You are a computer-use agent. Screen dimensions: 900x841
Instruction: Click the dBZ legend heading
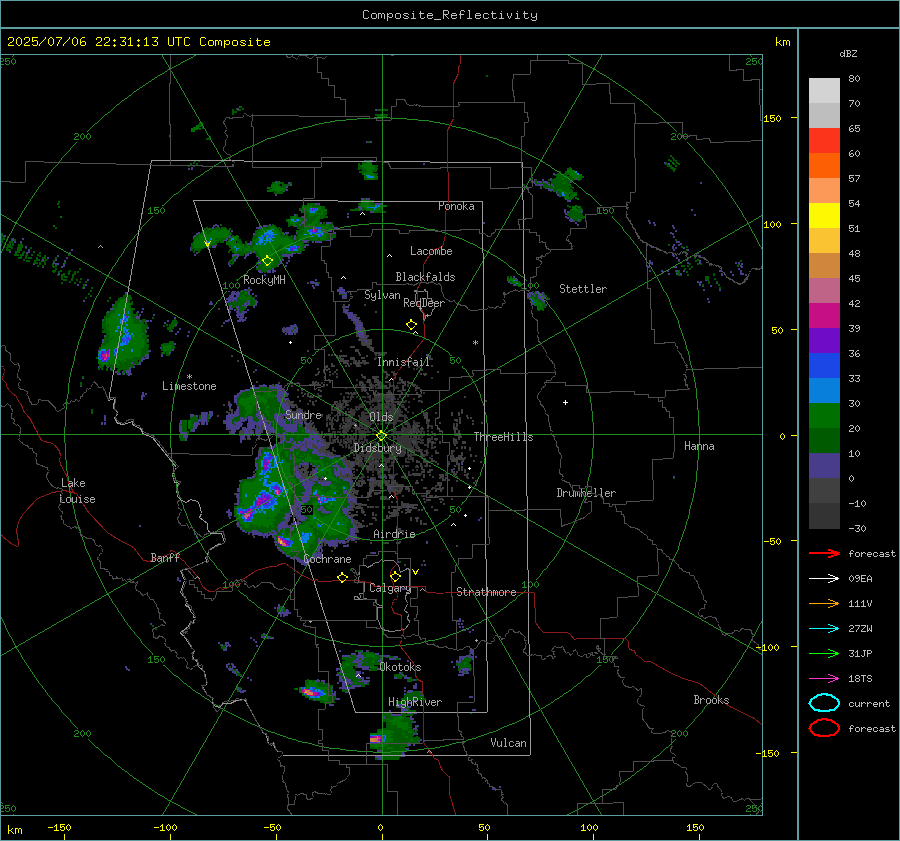pyautogui.click(x=848, y=53)
